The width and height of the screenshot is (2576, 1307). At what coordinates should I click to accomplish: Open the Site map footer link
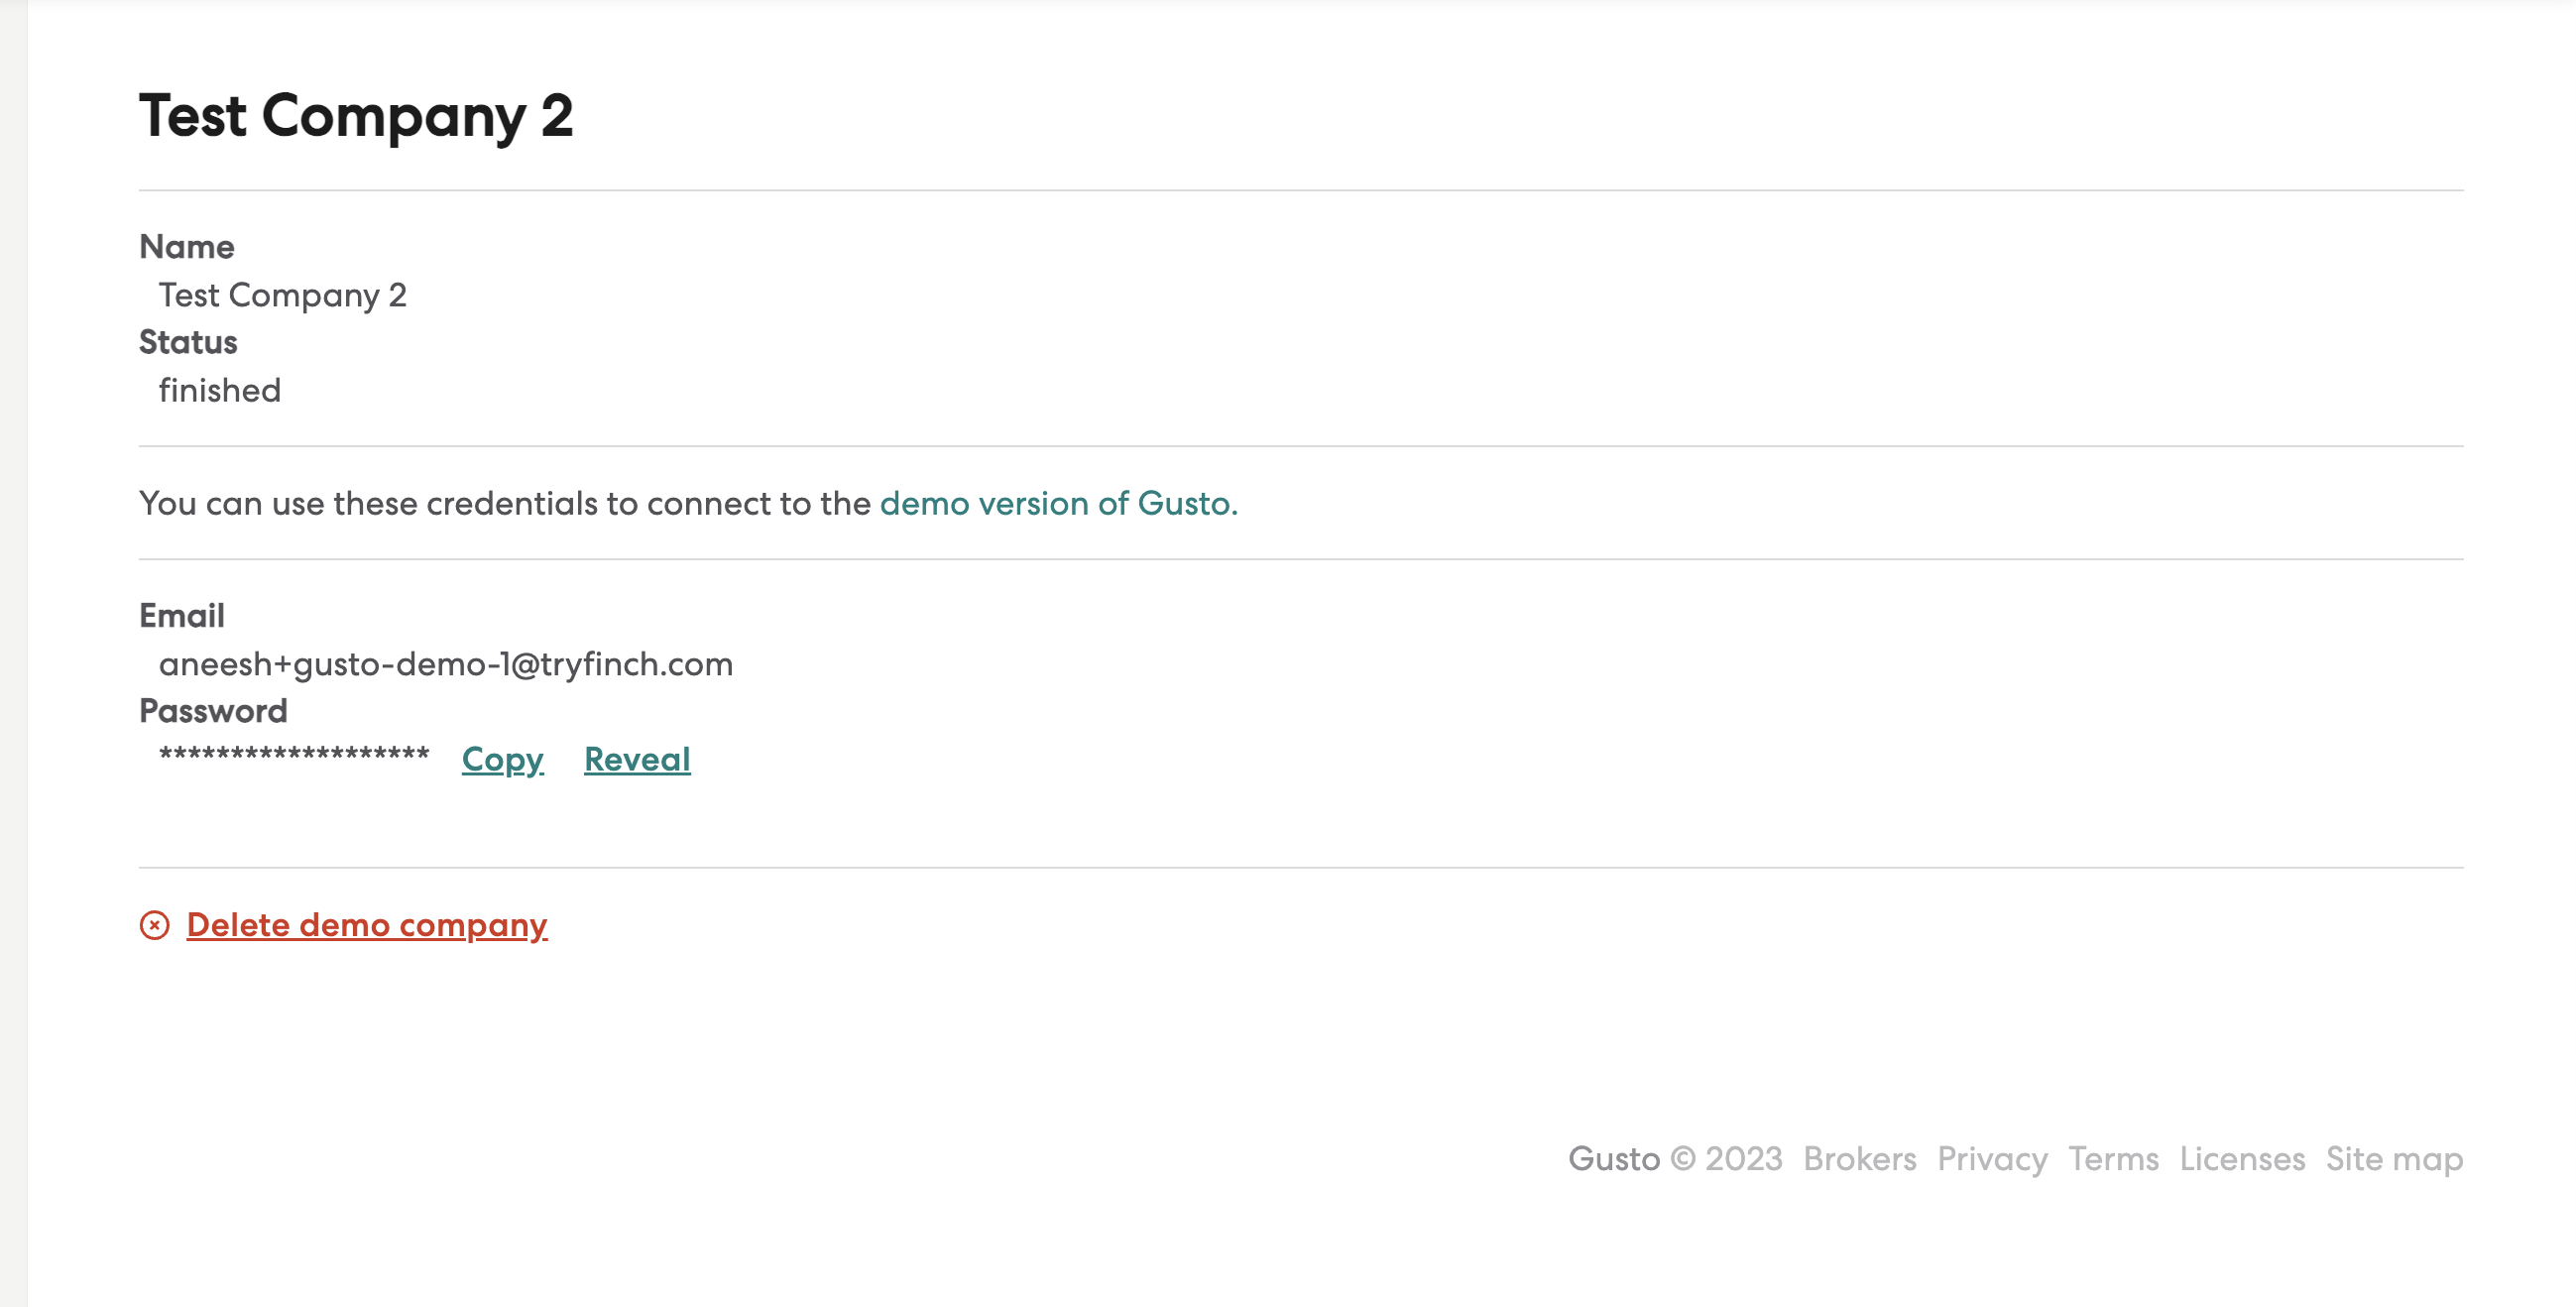click(x=2394, y=1158)
